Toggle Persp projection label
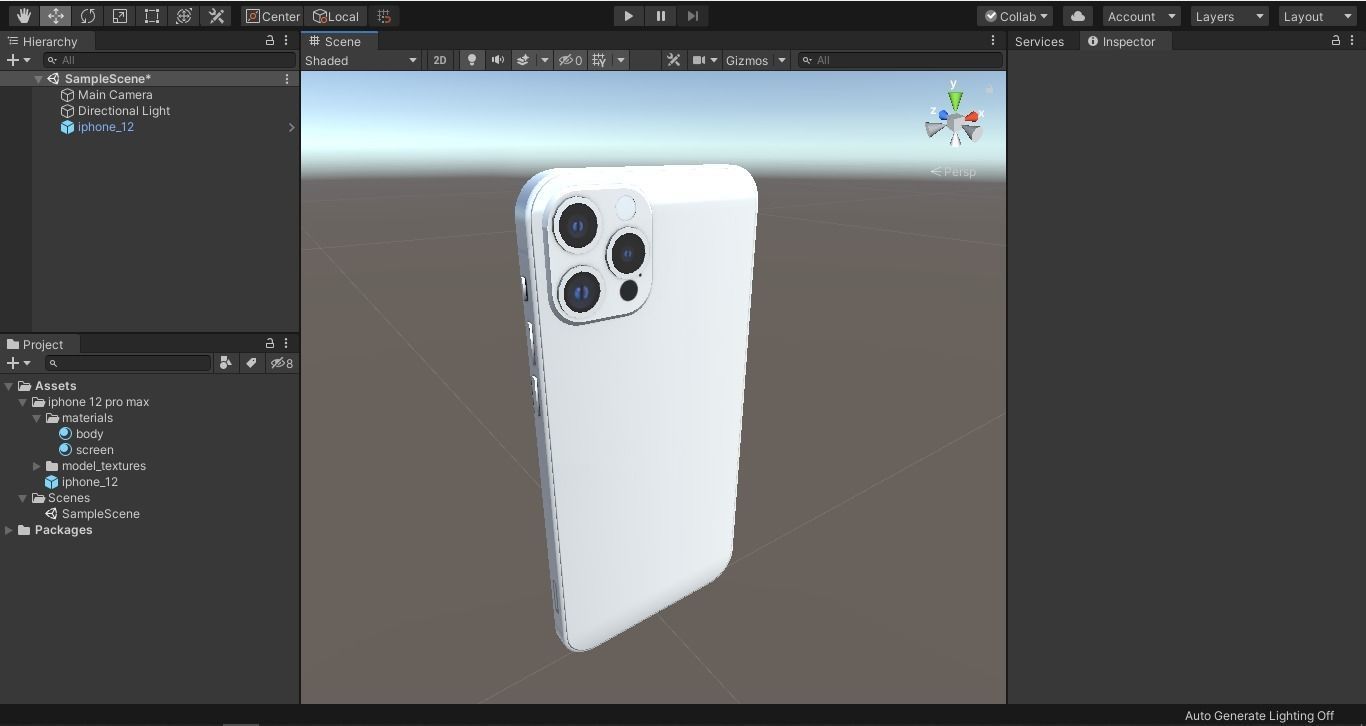Viewport: 1366px width, 726px height. pyautogui.click(x=953, y=172)
